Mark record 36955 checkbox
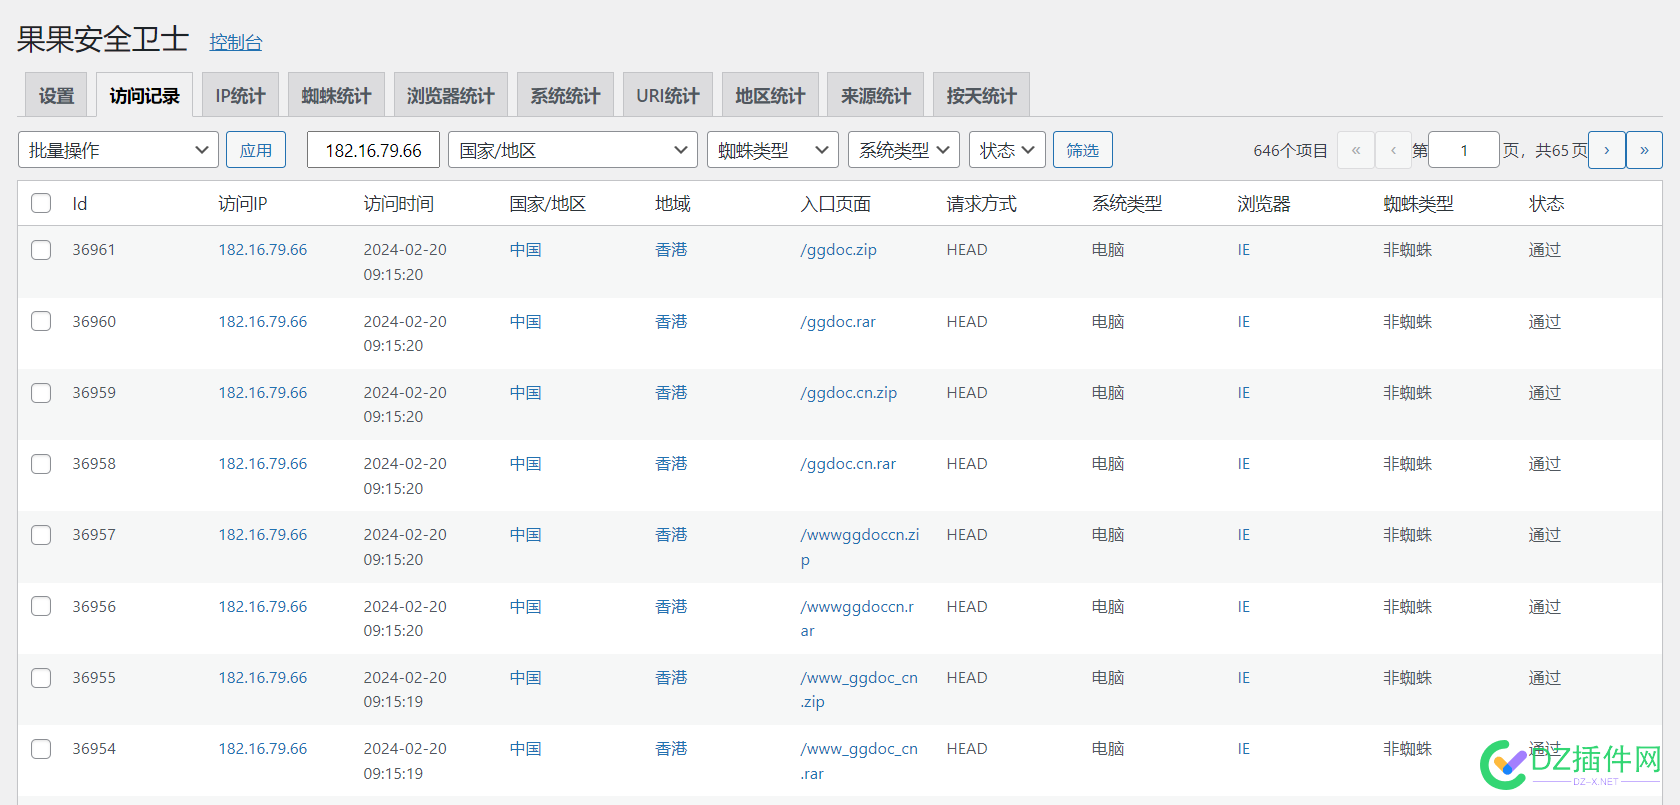The height and width of the screenshot is (805, 1680). coord(41,678)
